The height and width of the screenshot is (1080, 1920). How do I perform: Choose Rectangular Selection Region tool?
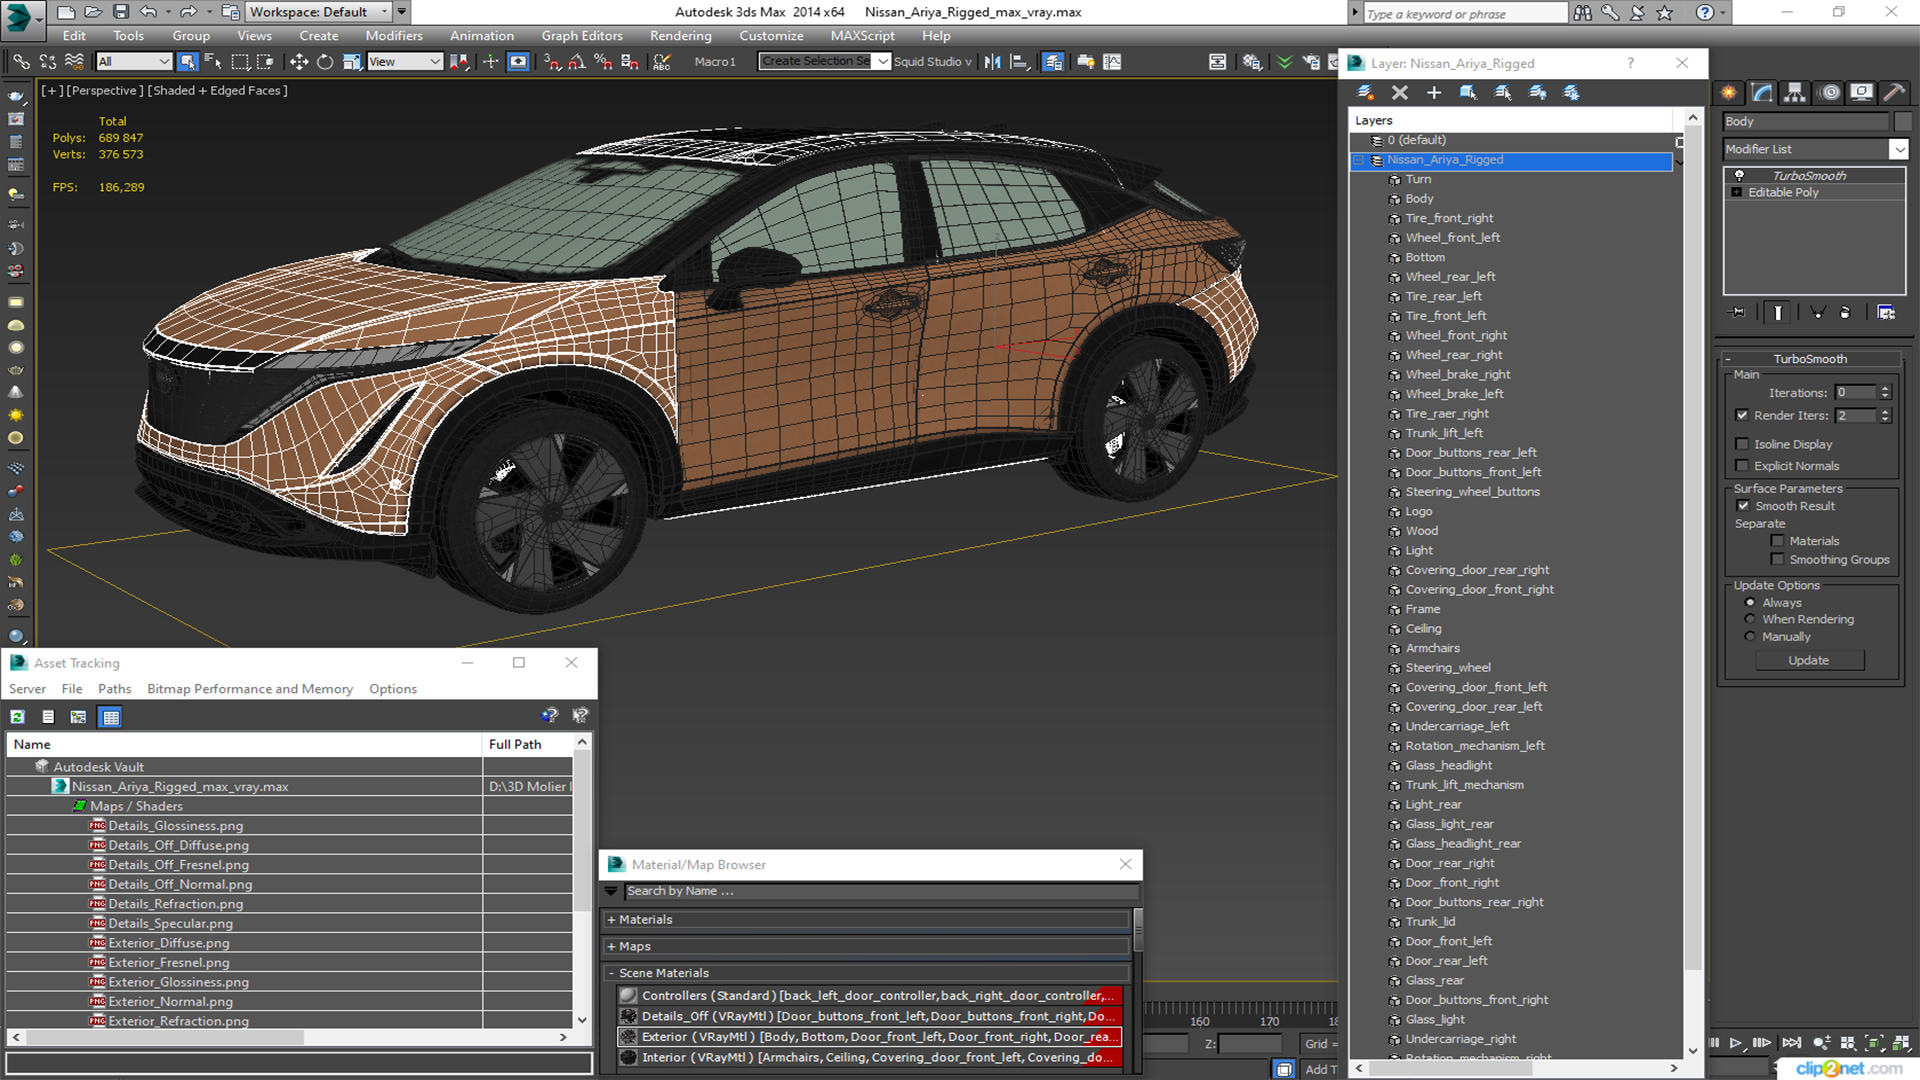[240, 62]
